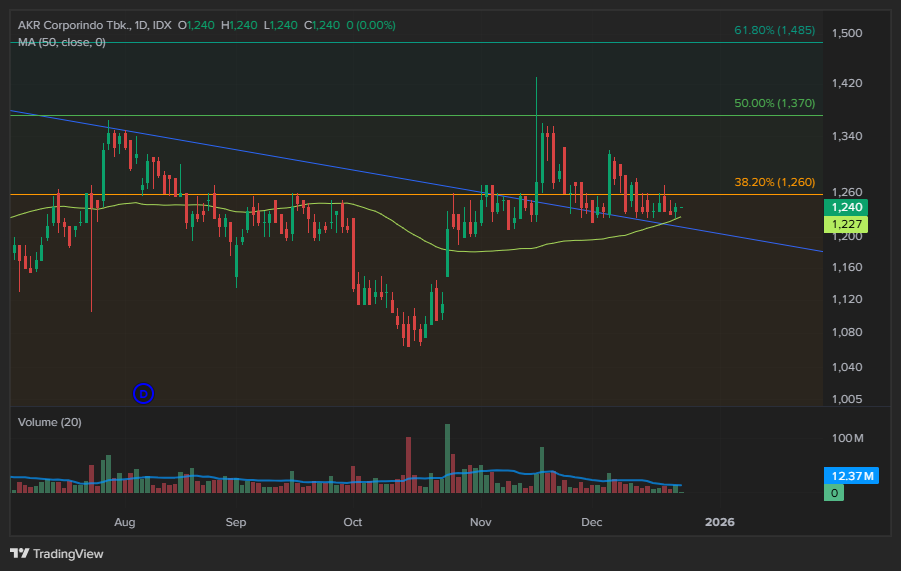
Task: Click the green 0 tag on volume scale
Action: click(833, 493)
